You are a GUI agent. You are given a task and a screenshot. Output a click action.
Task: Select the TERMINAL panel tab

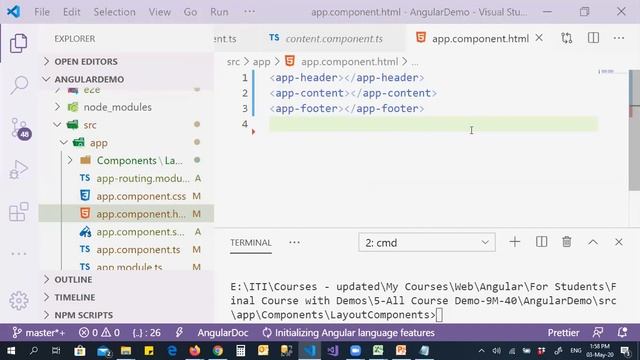(251, 242)
